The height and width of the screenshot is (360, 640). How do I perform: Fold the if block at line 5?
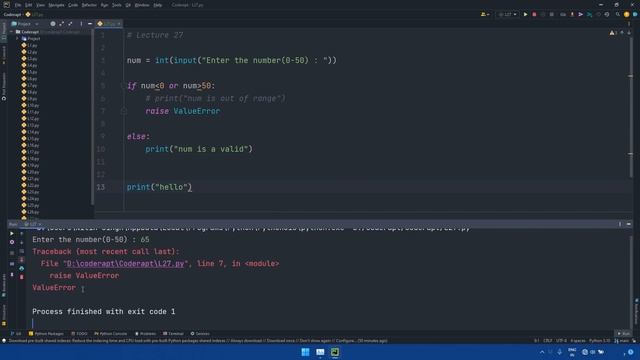[x=123, y=86]
